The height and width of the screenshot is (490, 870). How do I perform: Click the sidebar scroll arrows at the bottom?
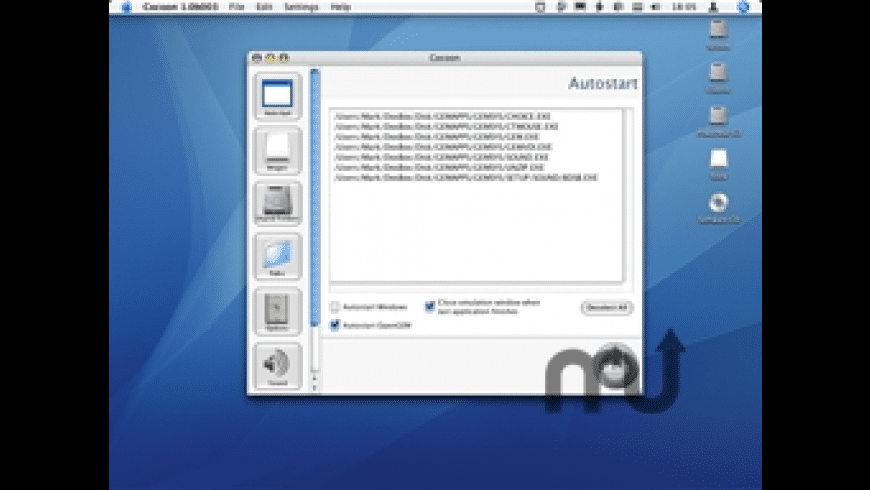tap(315, 382)
